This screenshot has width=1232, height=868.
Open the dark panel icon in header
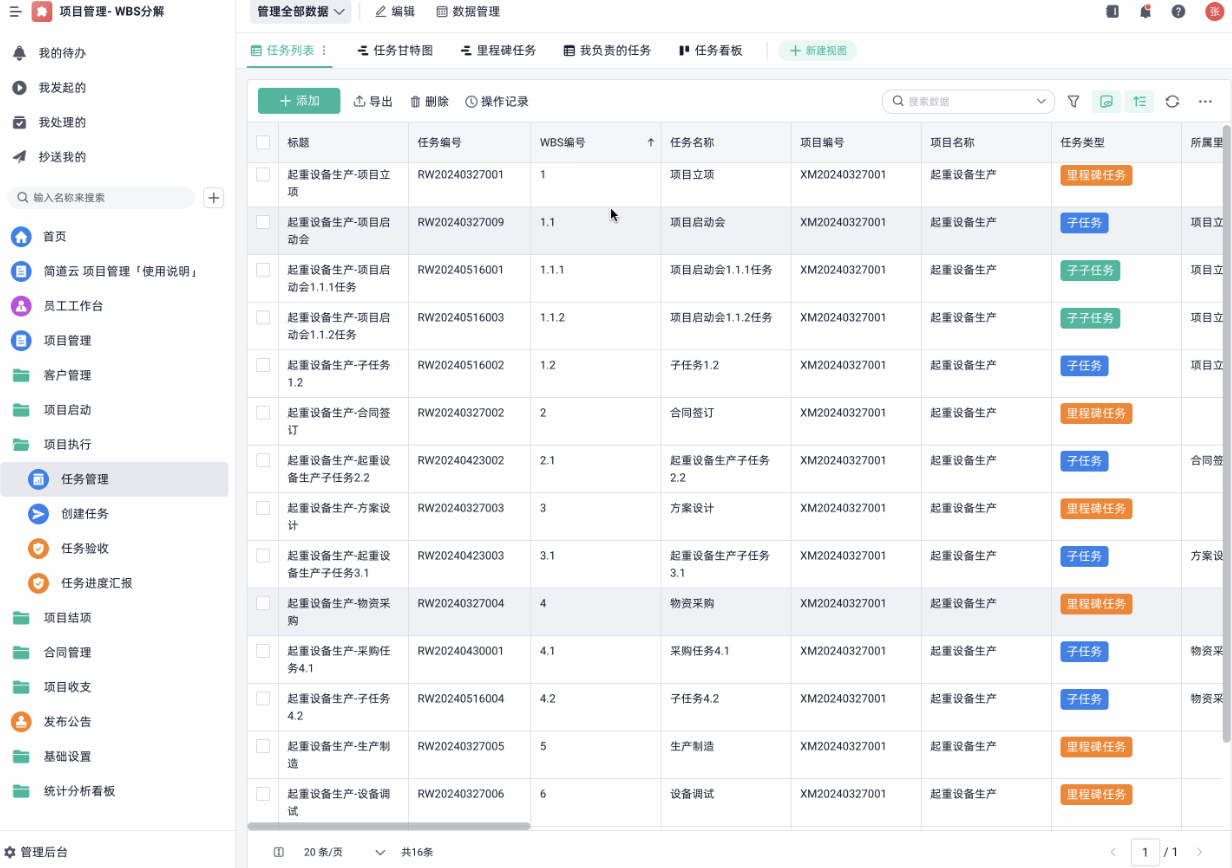pyautogui.click(x=1112, y=12)
